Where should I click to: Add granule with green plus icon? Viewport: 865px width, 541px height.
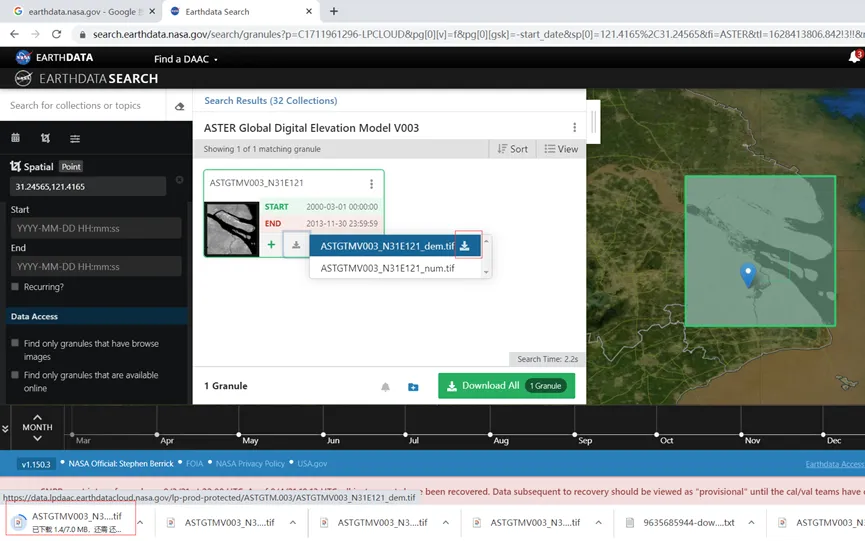[271, 244]
